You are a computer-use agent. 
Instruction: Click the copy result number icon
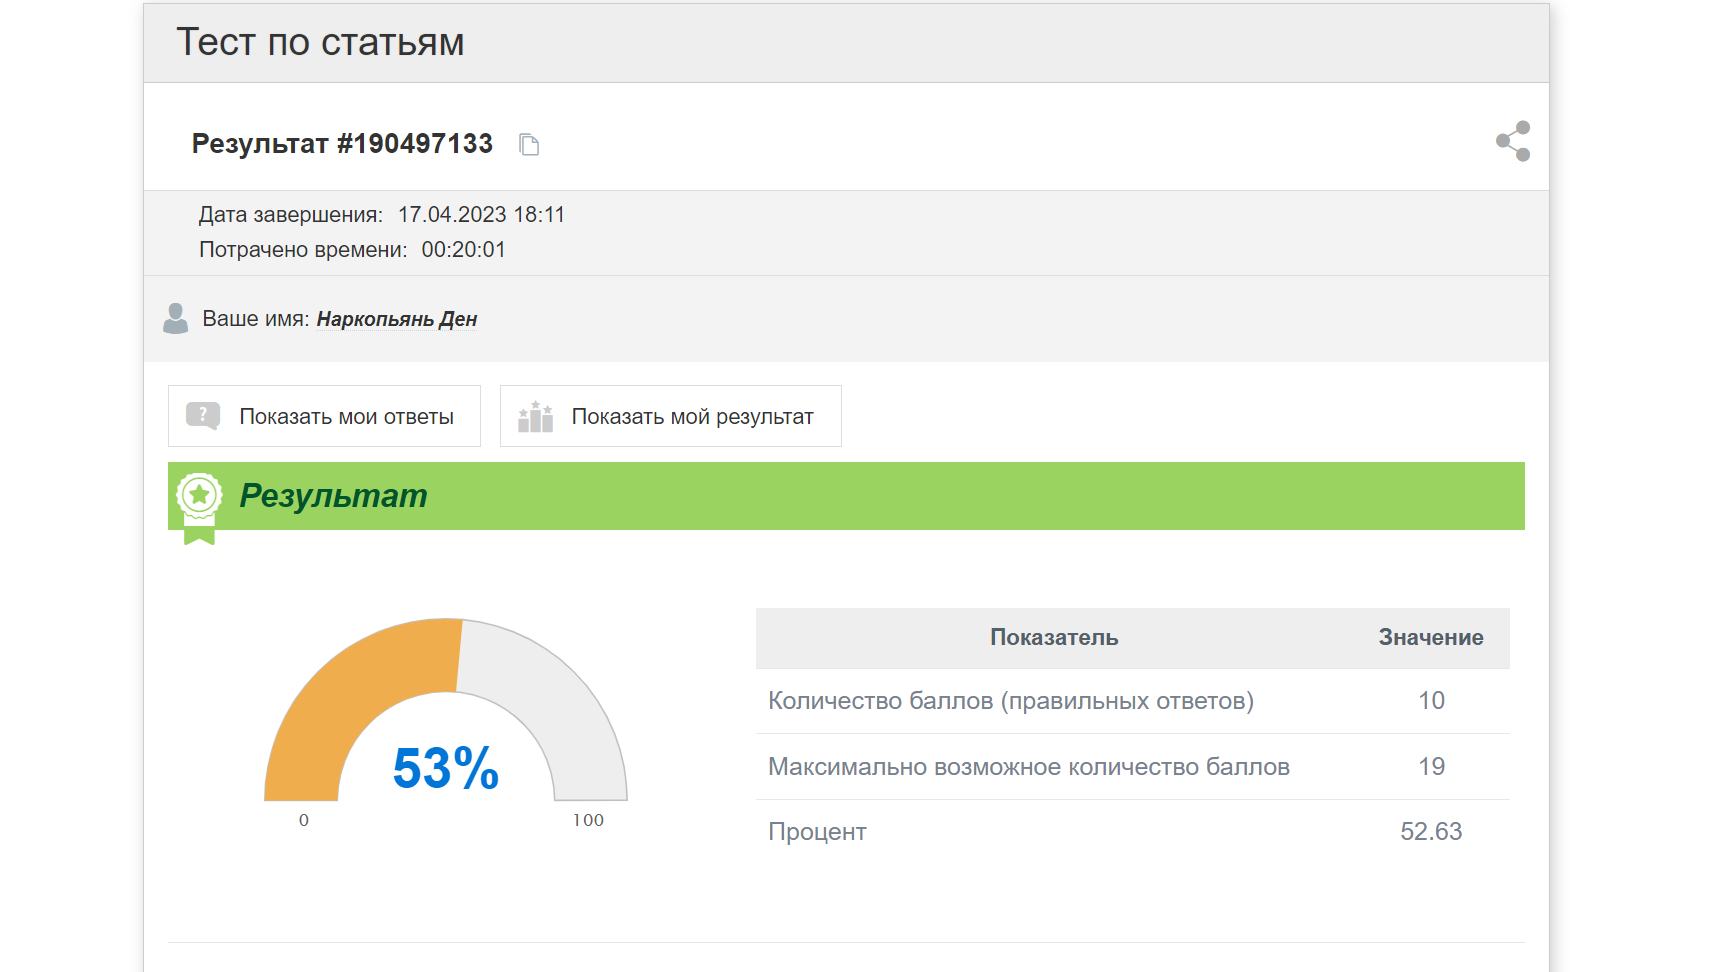tap(529, 145)
